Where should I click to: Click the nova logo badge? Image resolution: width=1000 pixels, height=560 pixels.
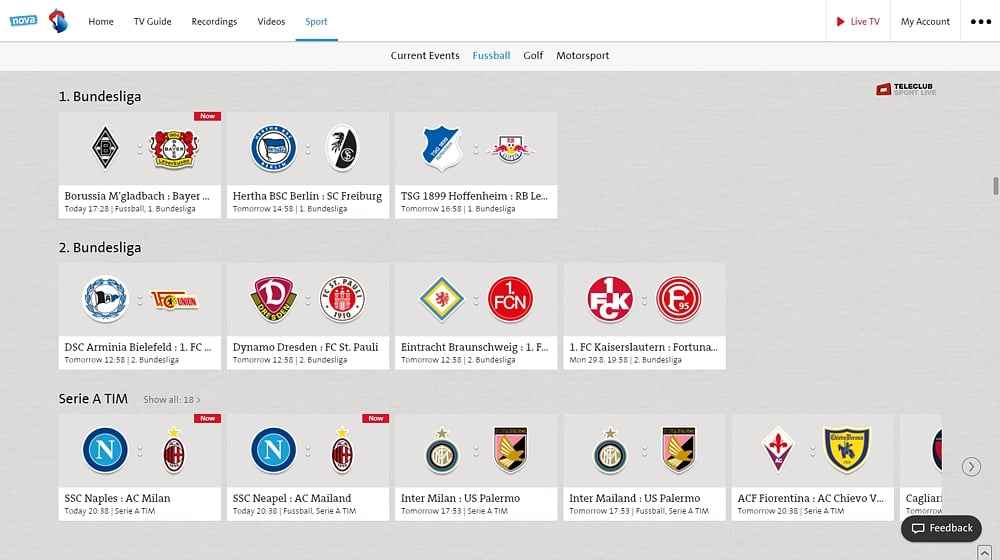click(23, 20)
